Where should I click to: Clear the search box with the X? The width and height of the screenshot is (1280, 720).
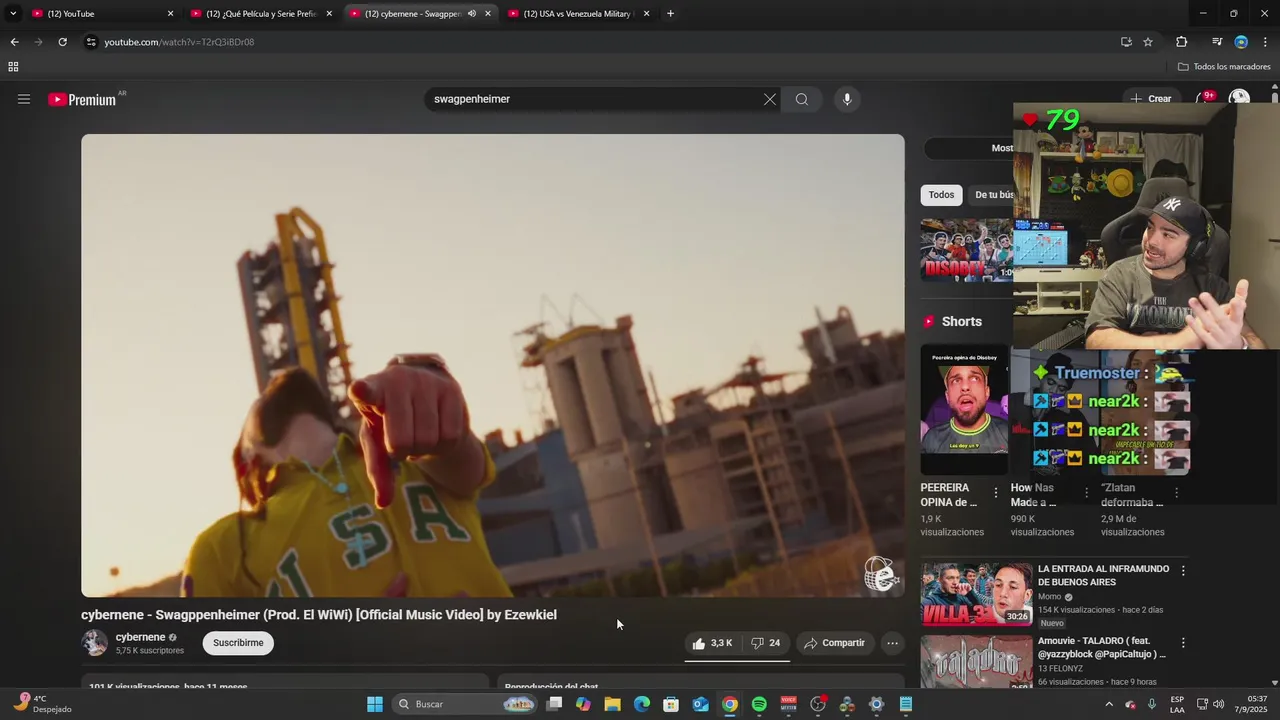tap(770, 99)
